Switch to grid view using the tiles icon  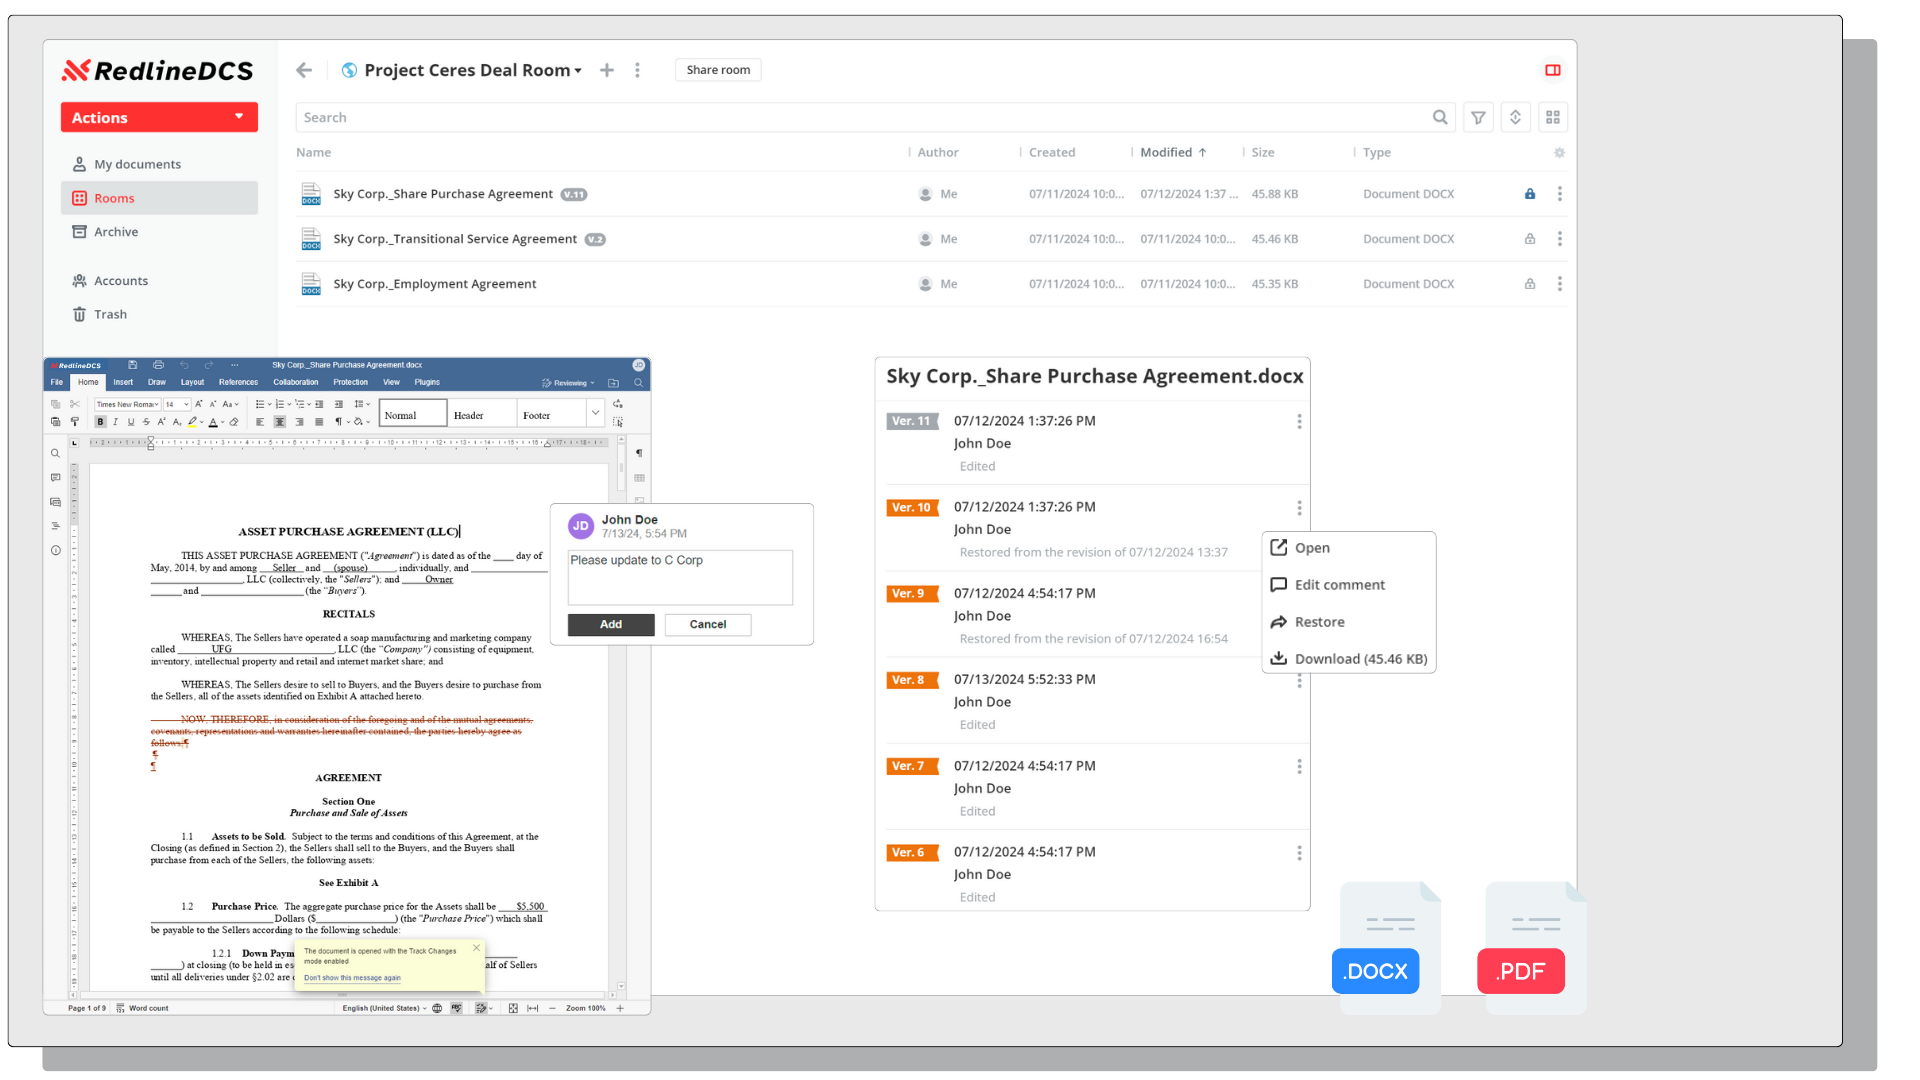click(x=1553, y=117)
